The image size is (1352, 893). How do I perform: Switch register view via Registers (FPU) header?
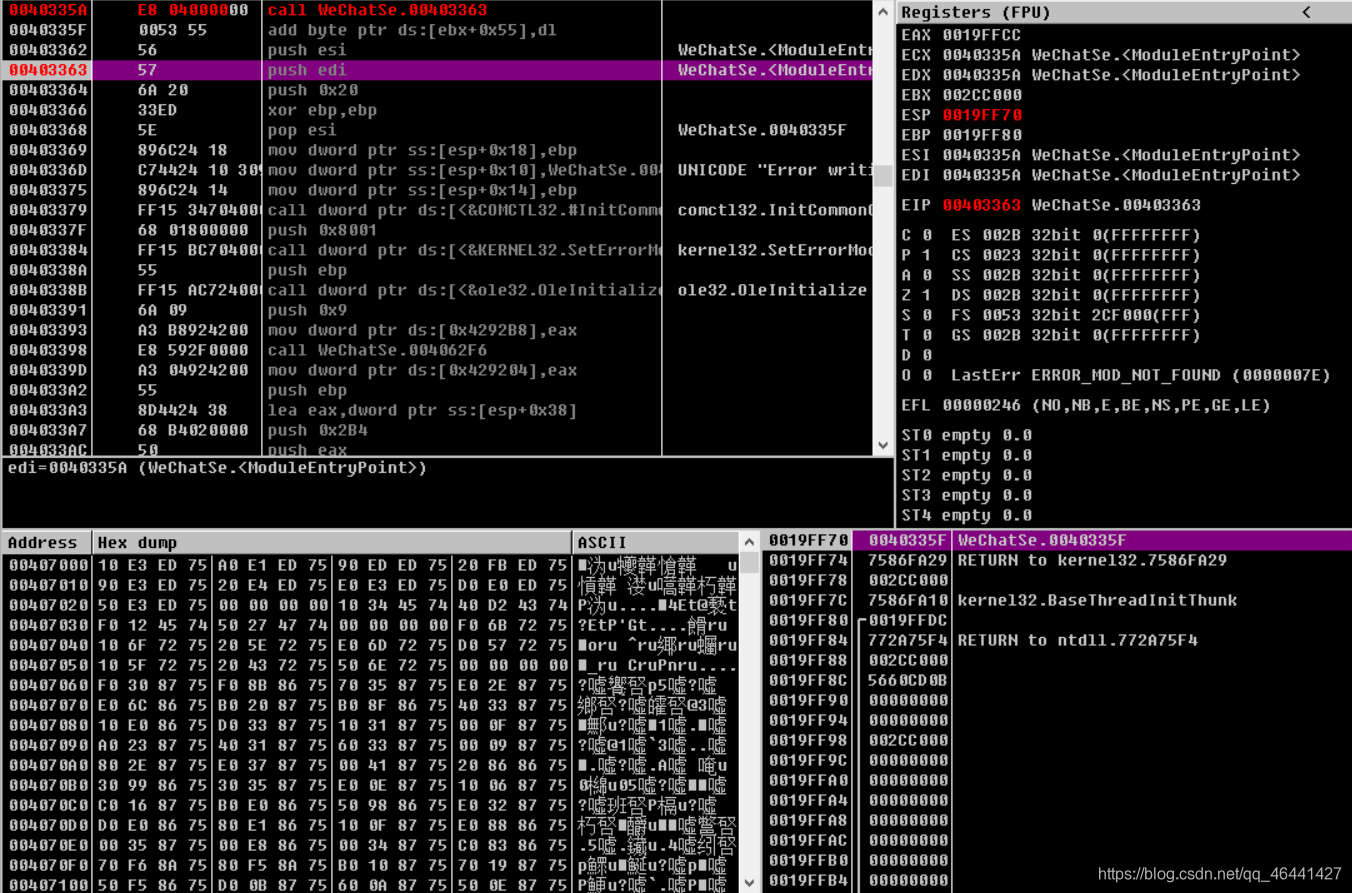pyautogui.click(x=974, y=12)
